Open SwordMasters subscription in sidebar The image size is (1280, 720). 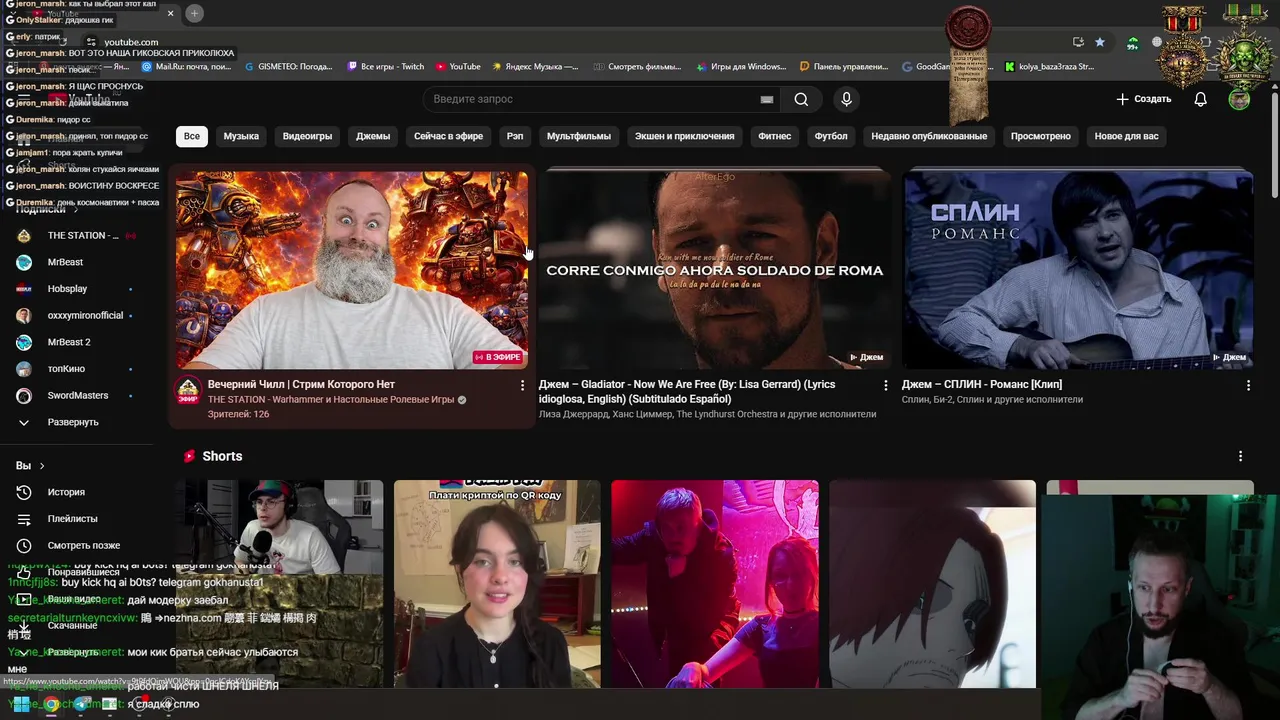click(77, 396)
